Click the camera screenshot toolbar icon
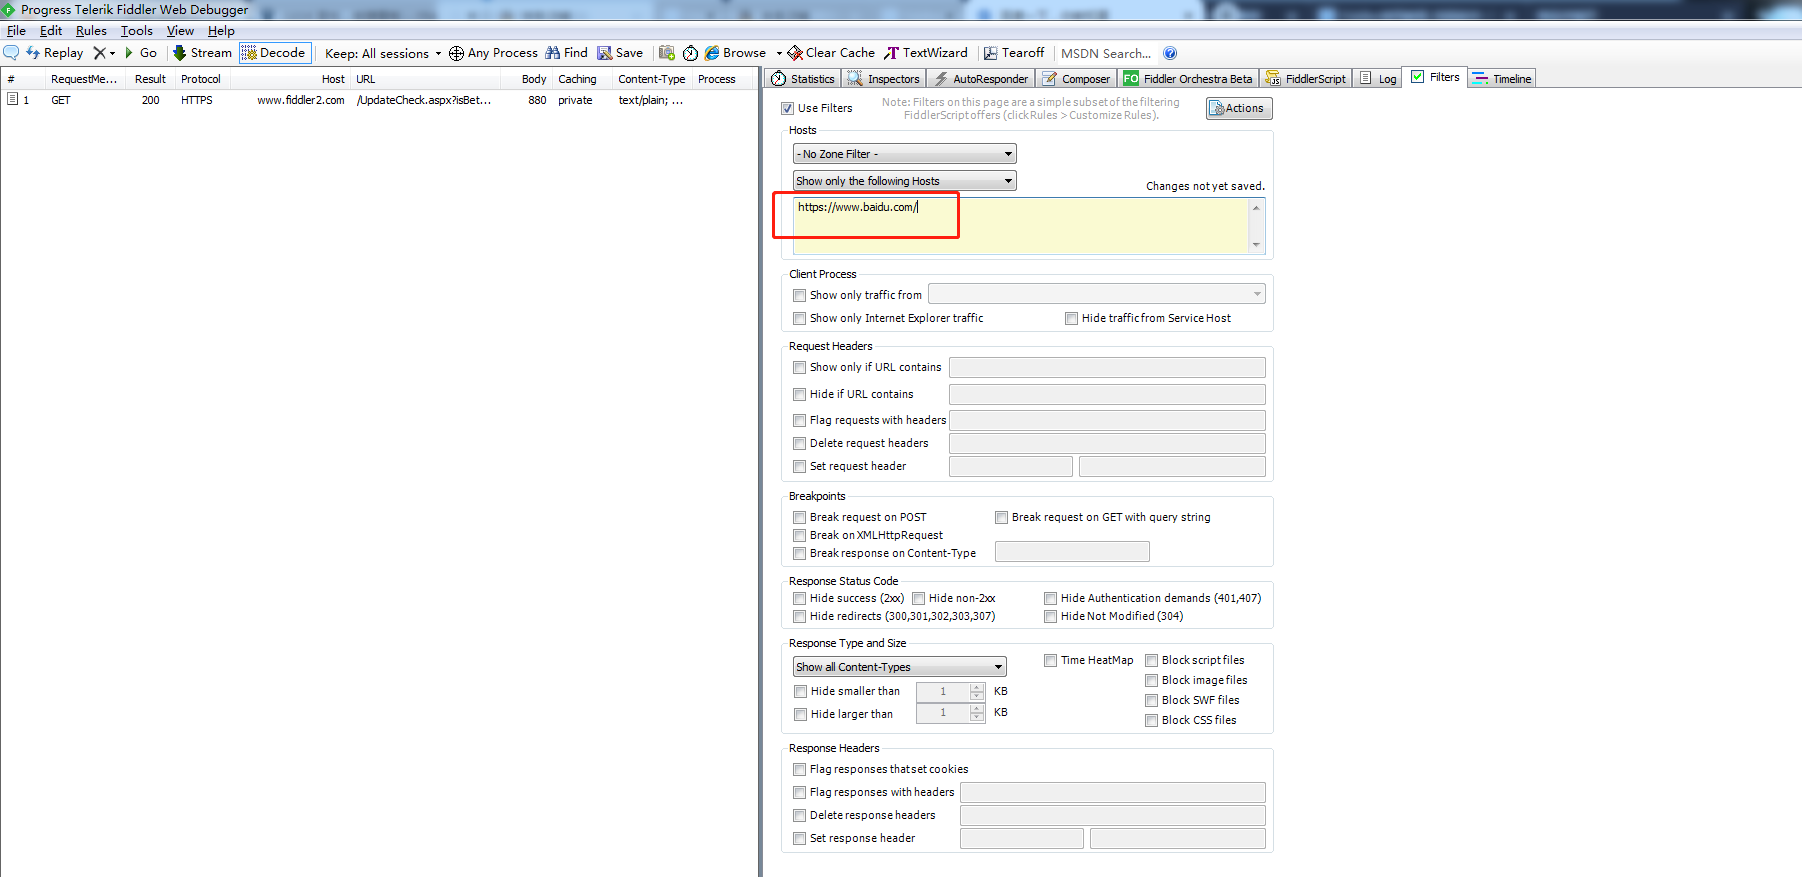Viewport: 1802px width, 877px height. 667,53
